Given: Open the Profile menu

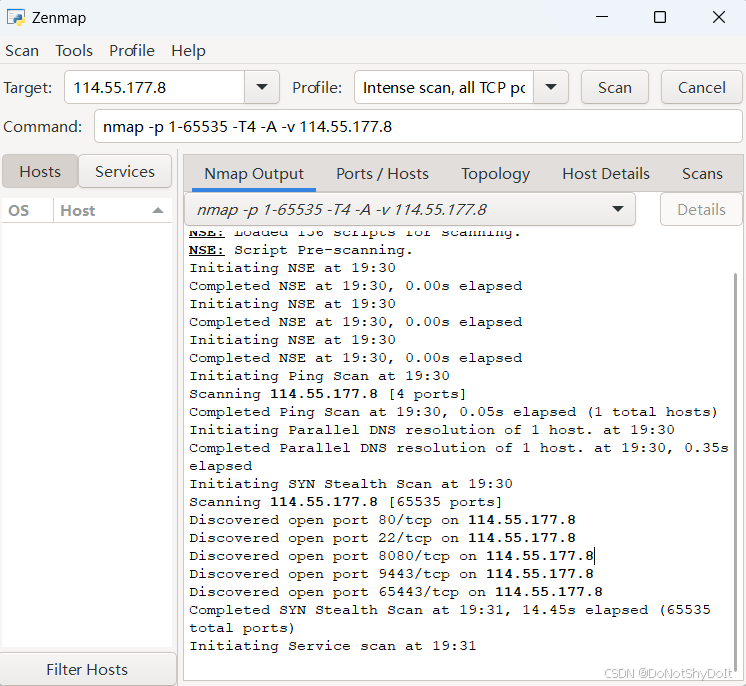Looking at the screenshot, I should (132, 50).
